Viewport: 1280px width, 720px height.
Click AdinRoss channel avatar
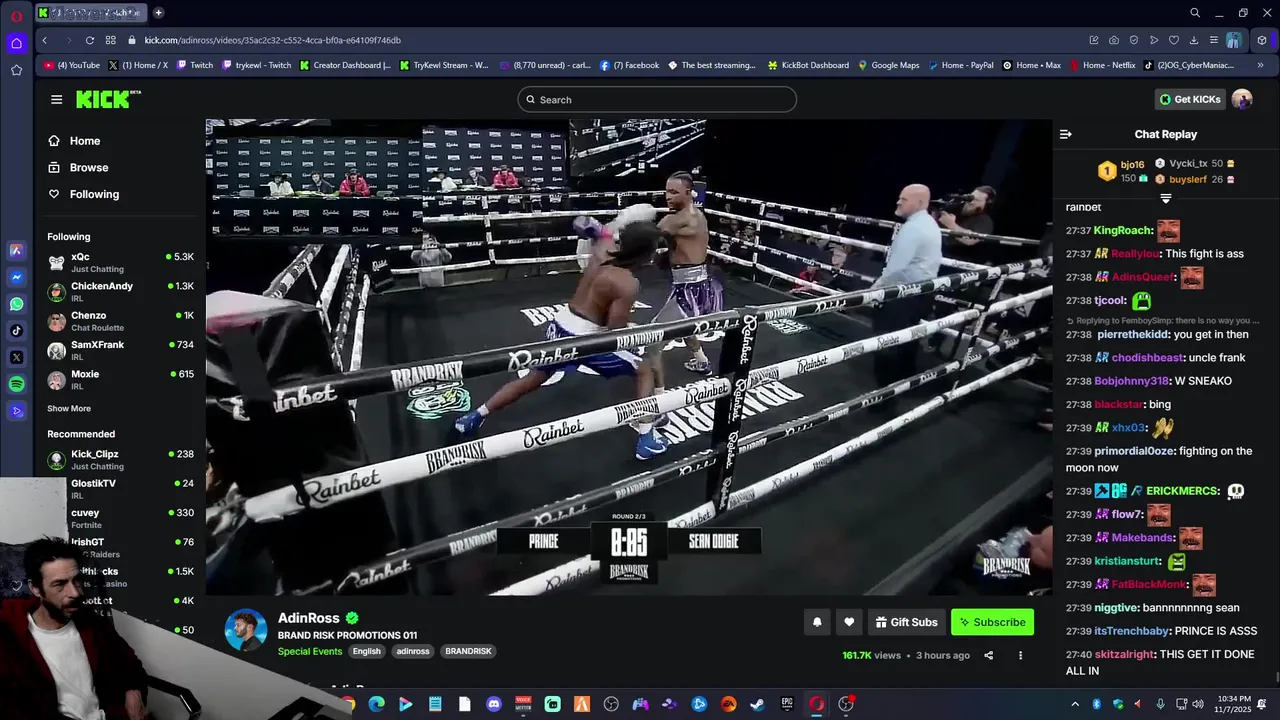click(245, 630)
